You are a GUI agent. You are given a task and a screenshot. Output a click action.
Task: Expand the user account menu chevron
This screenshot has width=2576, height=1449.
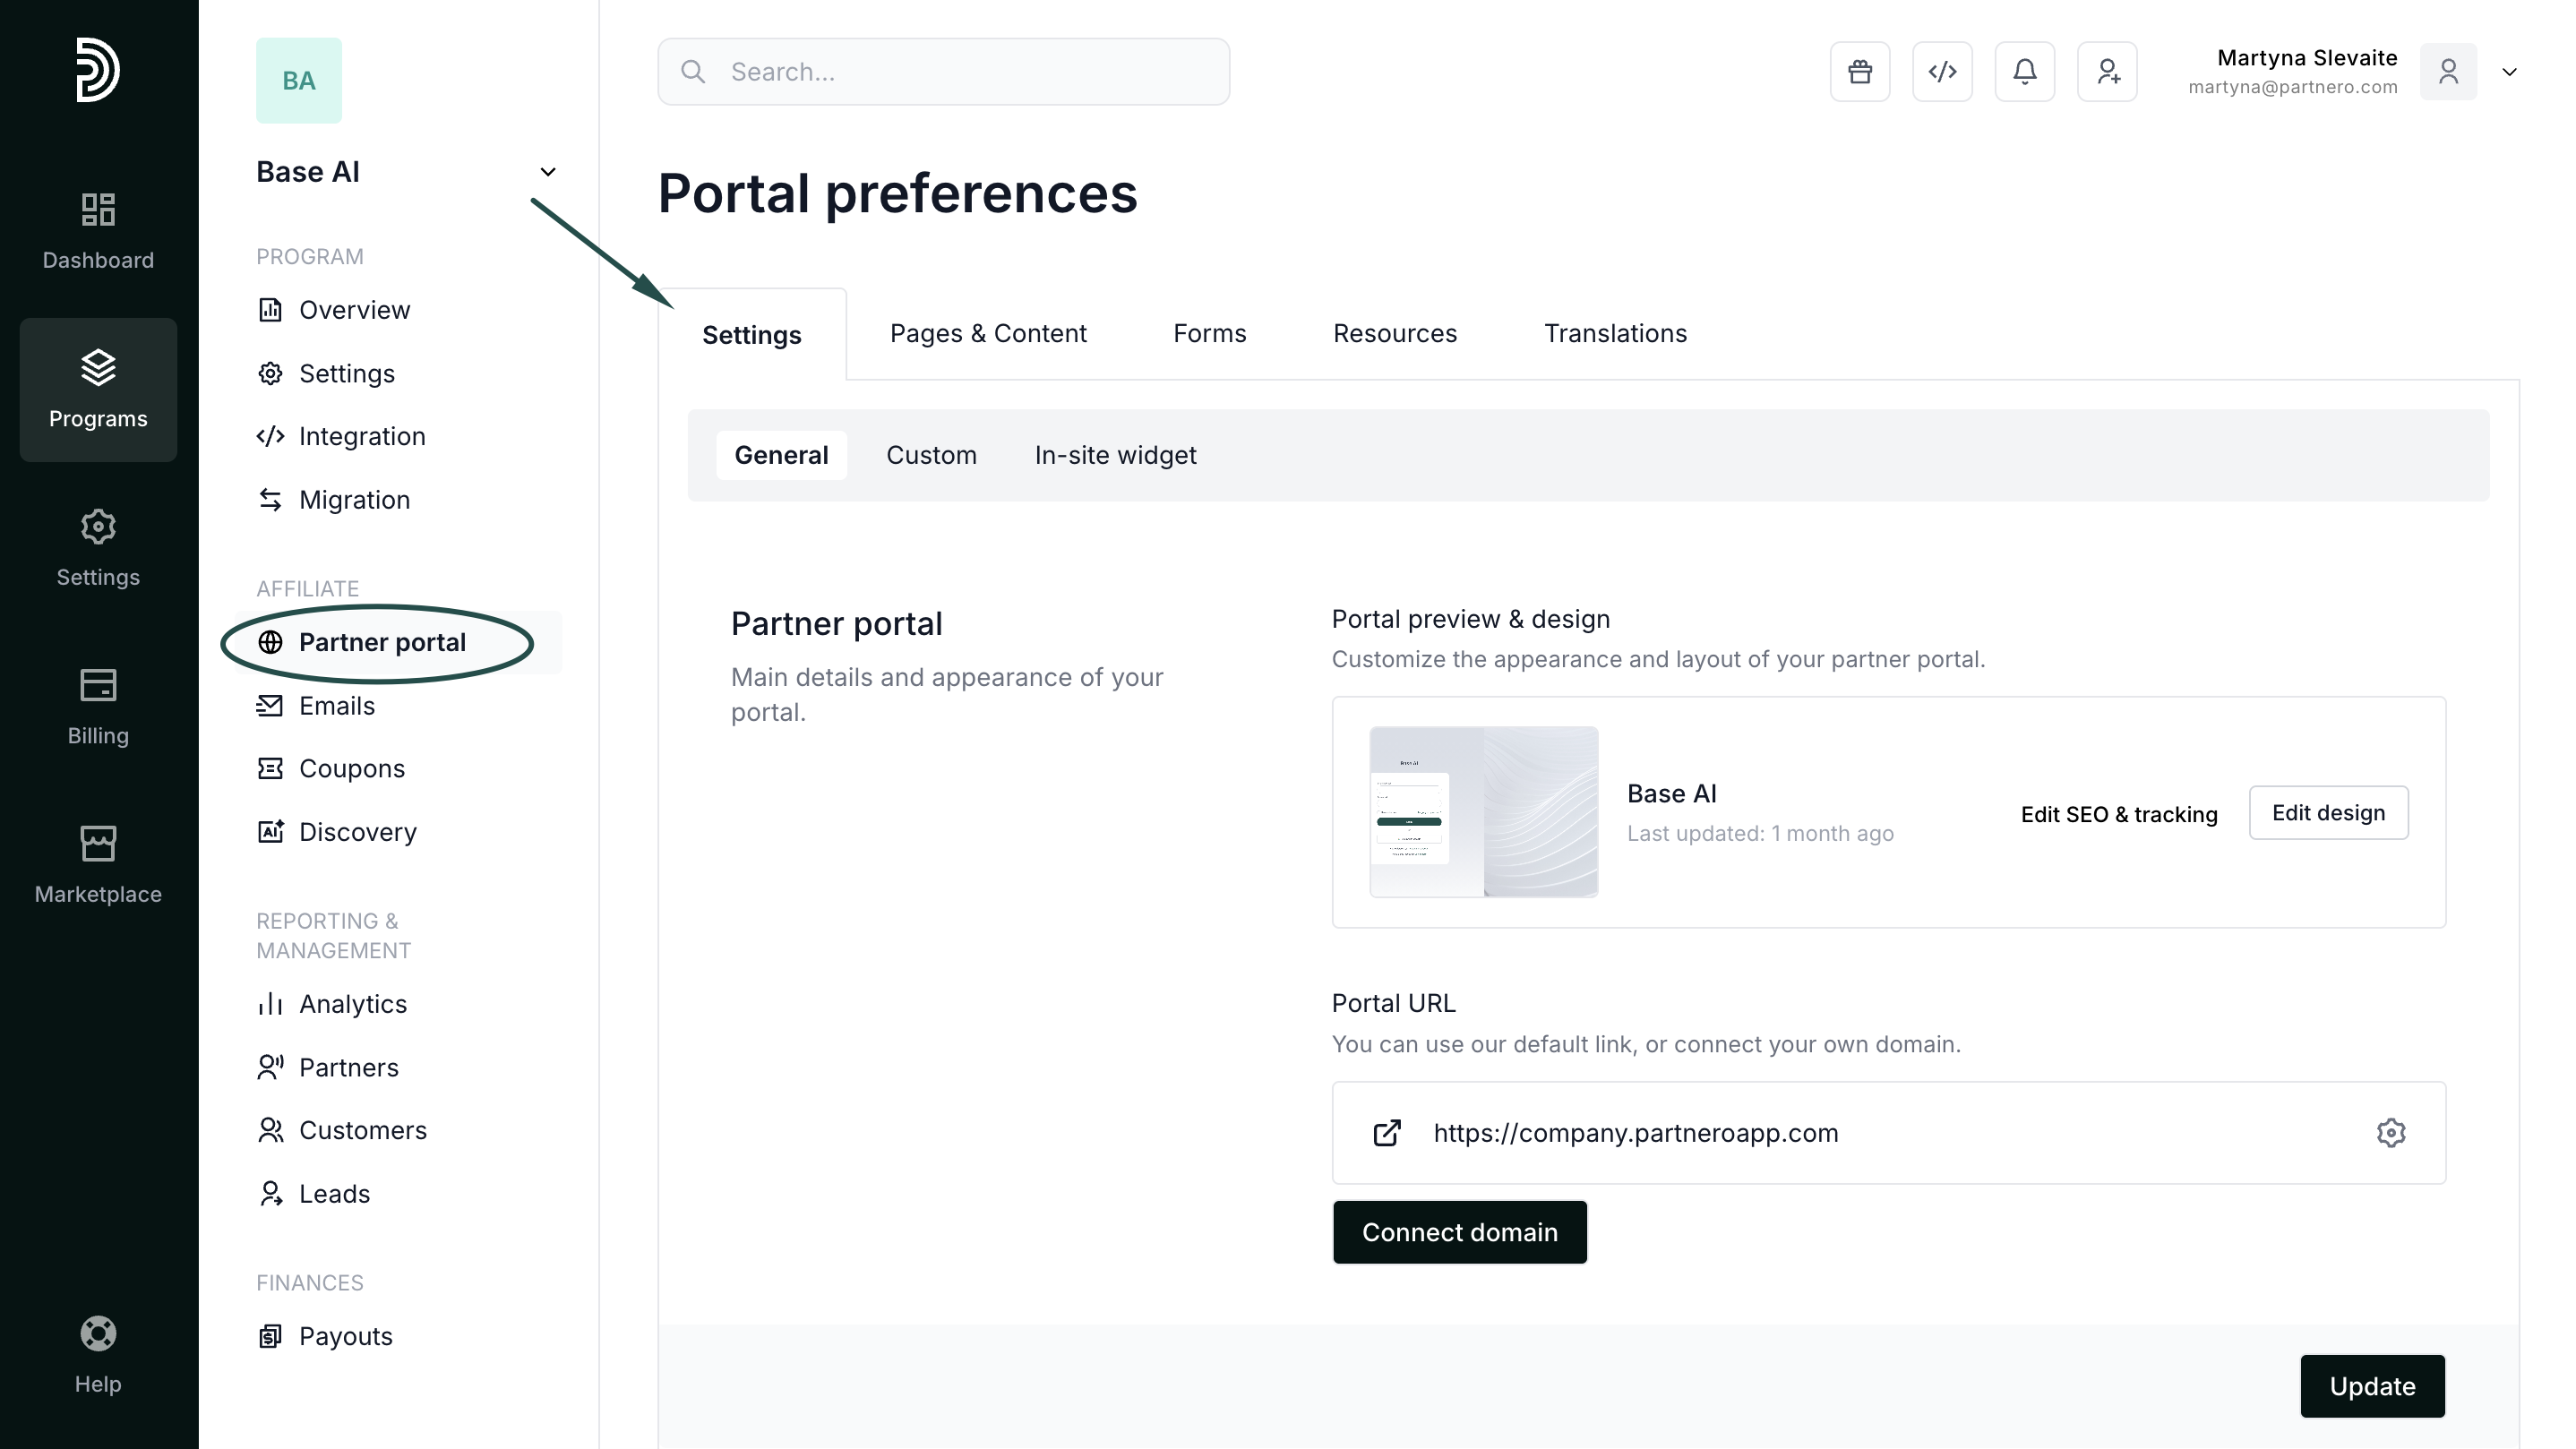click(x=2509, y=72)
